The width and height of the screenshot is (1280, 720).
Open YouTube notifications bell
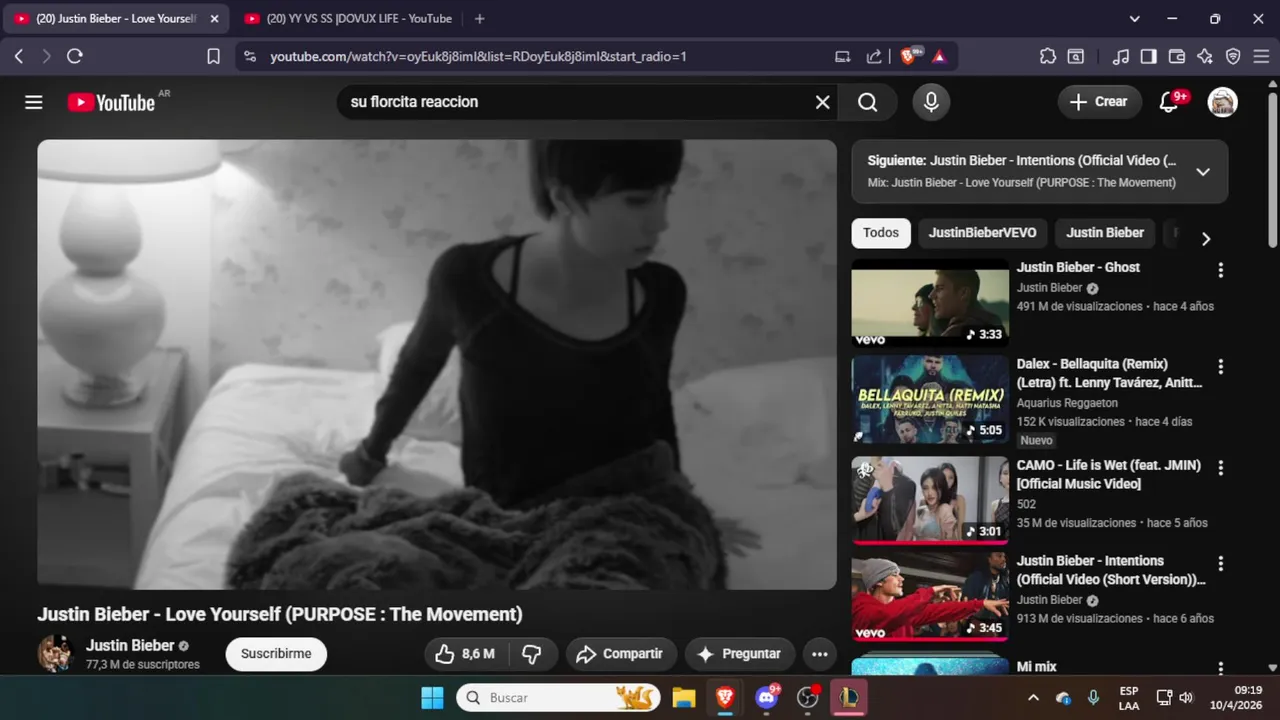(x=1169, y=102)
